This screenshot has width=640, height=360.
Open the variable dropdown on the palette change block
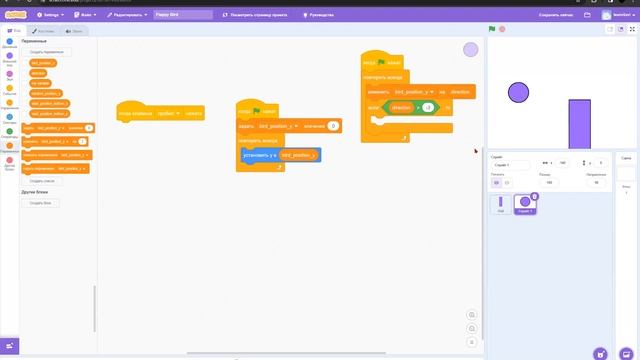tap(55, 142)
